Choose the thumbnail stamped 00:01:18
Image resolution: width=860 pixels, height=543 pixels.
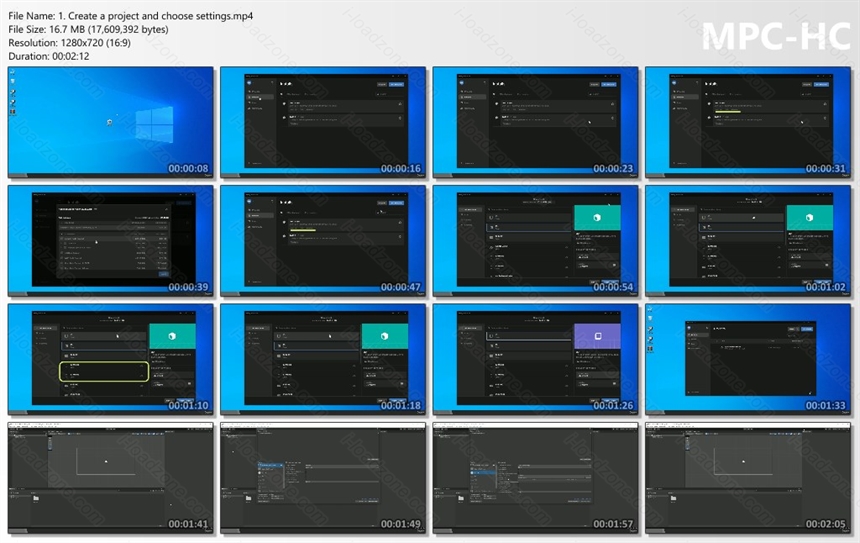click(x=323, y=359)
